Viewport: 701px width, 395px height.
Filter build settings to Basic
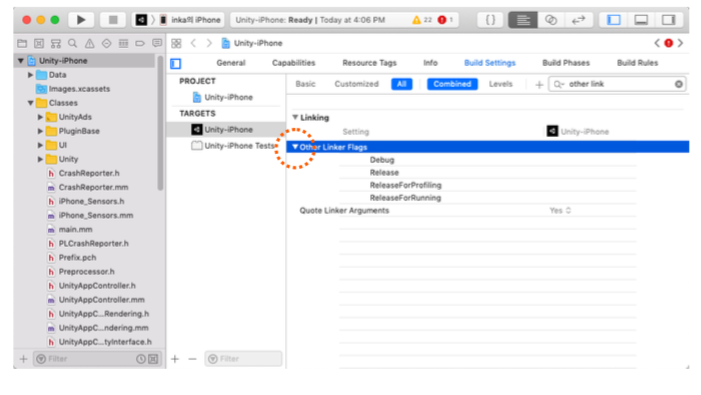point(305,84)
